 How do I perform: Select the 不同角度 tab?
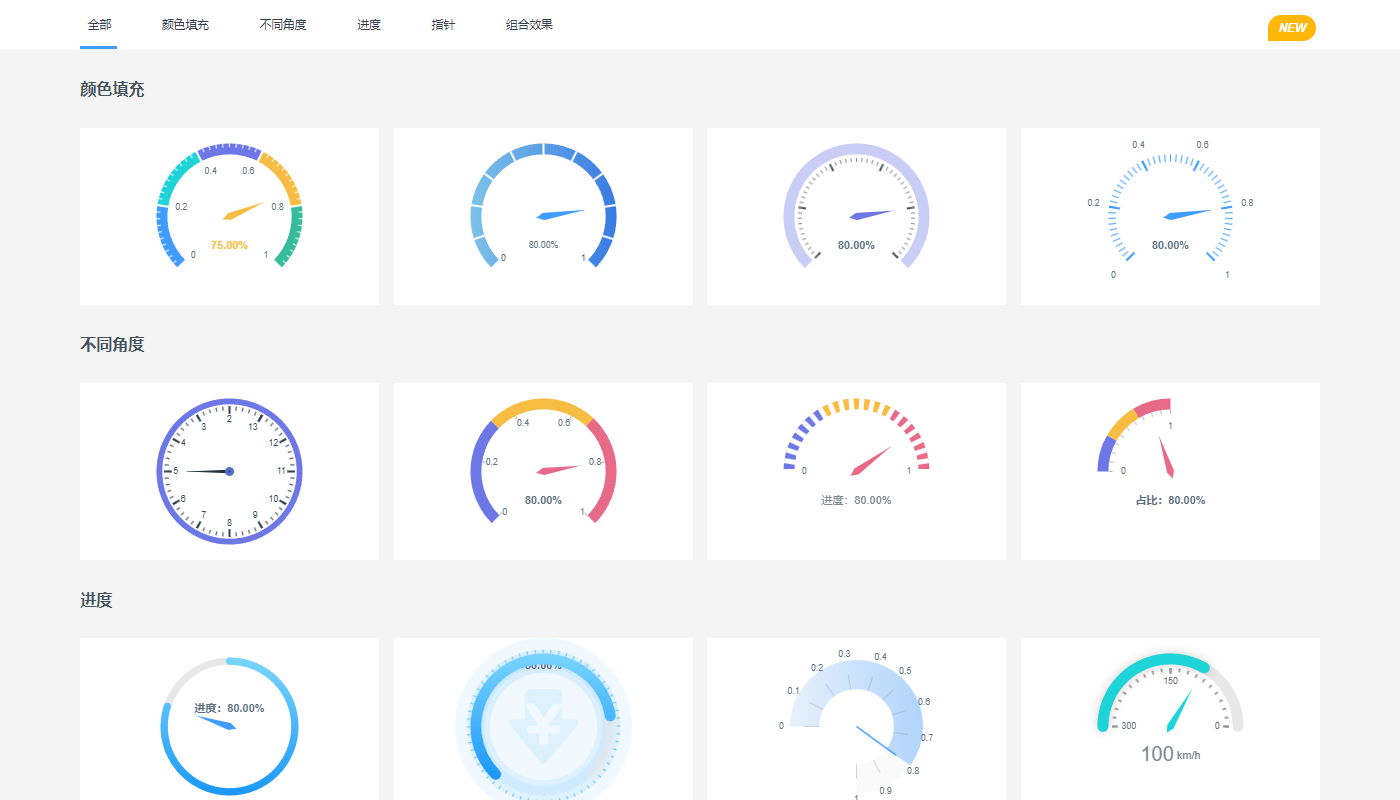(x=282, y=25)
